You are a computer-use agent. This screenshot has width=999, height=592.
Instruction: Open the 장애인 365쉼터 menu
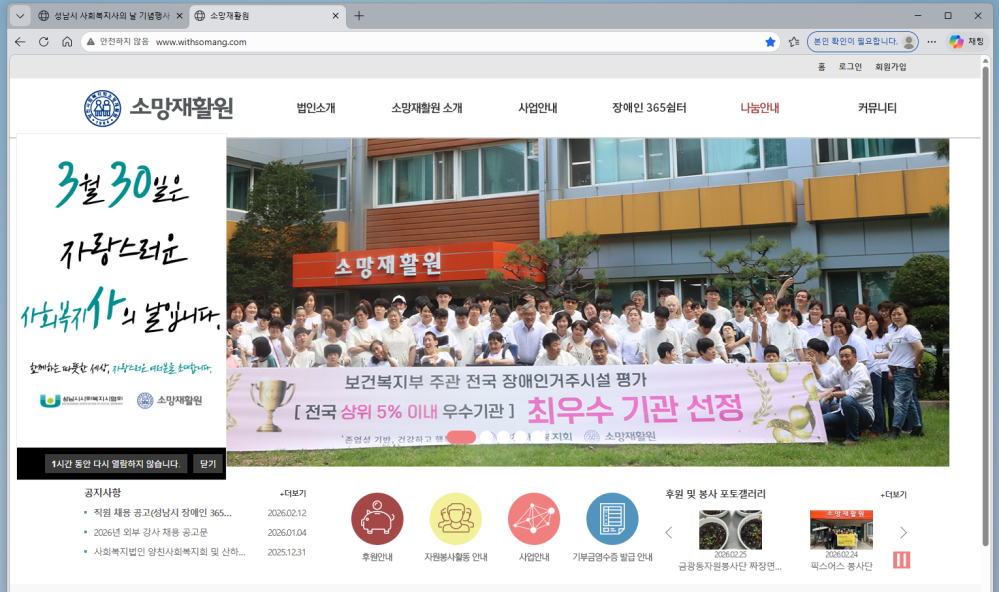649,108
